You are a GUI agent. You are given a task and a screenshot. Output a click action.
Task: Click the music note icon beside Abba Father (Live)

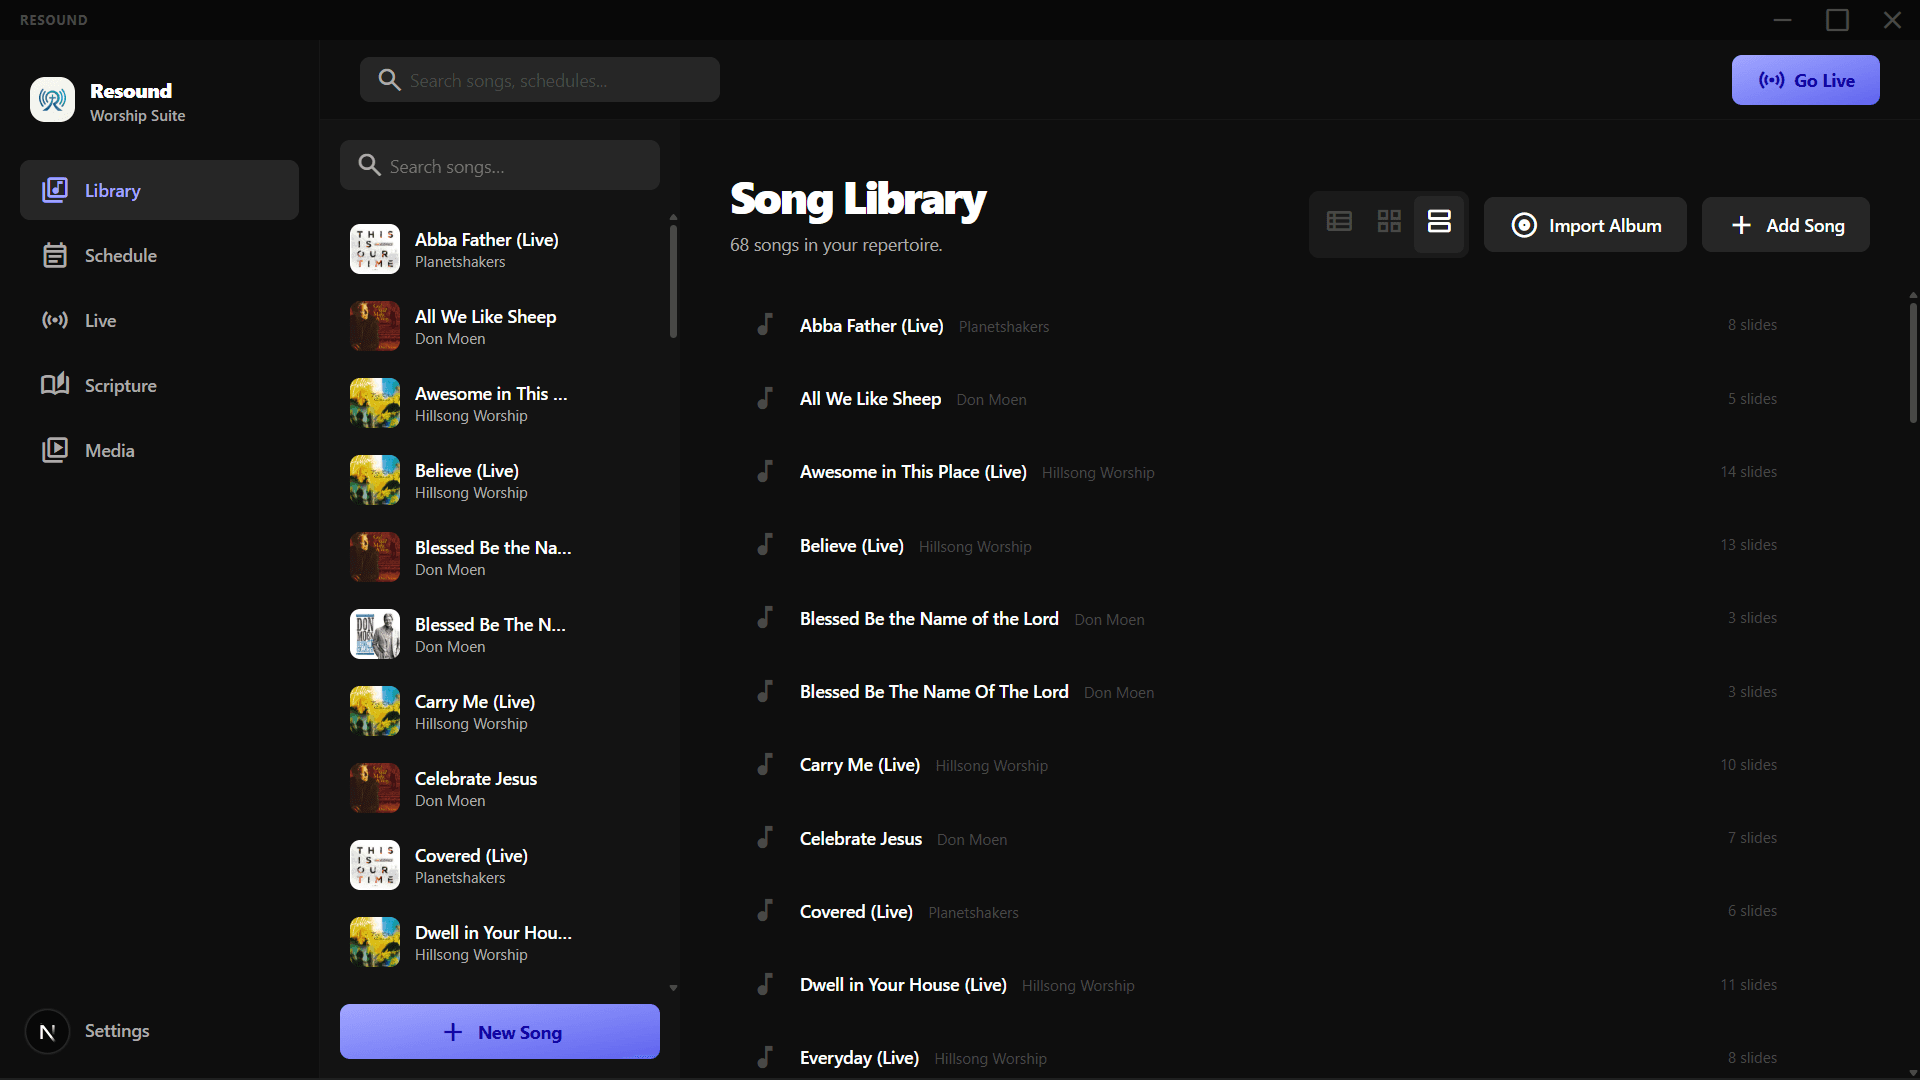765,325
